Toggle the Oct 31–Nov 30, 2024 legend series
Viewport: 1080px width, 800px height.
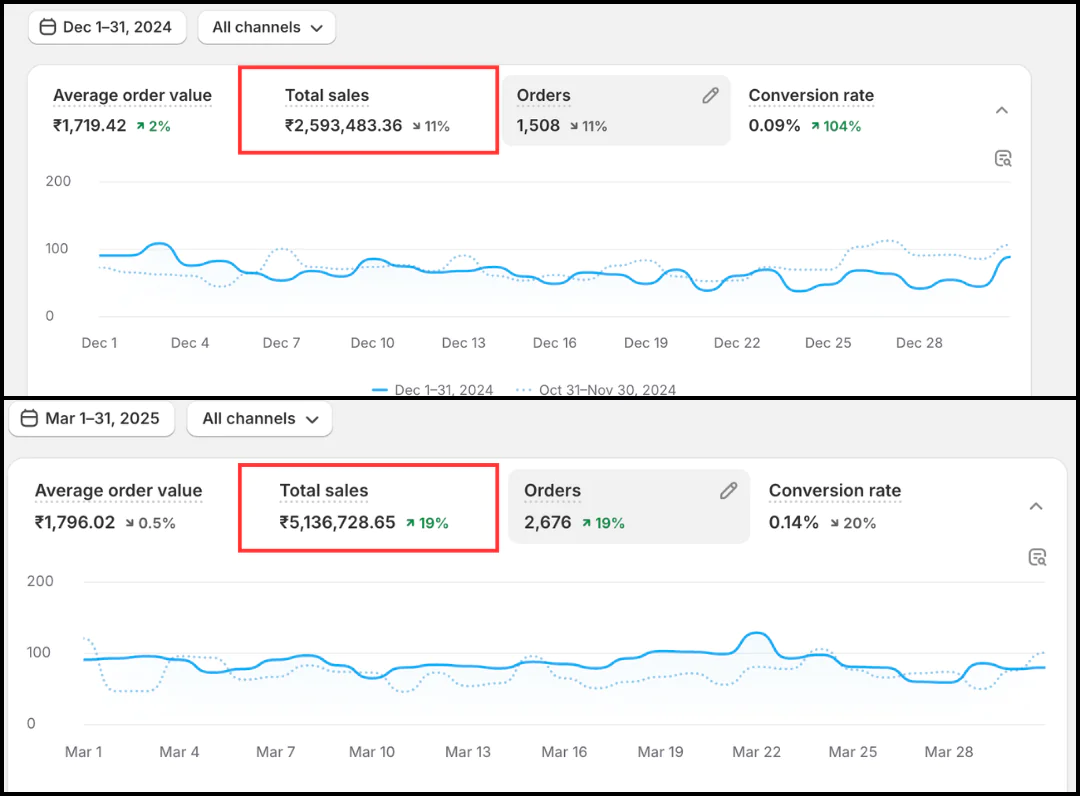click(596, 390)
